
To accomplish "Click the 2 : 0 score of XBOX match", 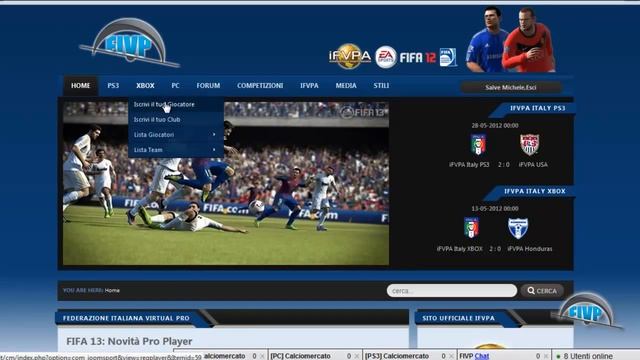I will coord(495,249).
